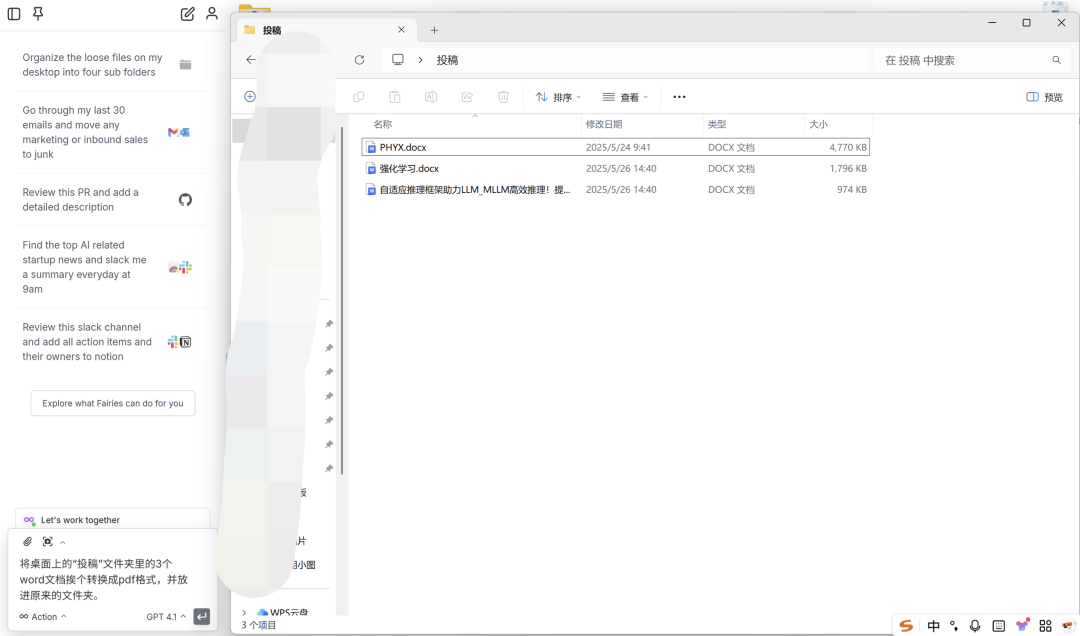The width and height of the screenshot is (1080, 636).
Task: Close the 投稿 Explorer tab
Action: (402, 30)
